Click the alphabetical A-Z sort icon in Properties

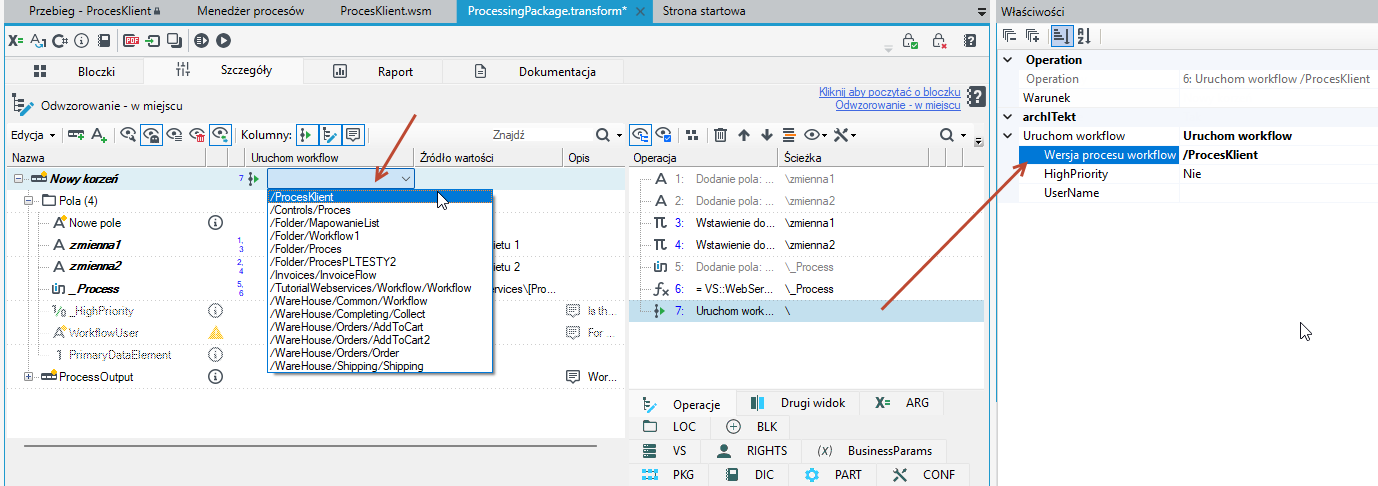(x=1083, y=36)
